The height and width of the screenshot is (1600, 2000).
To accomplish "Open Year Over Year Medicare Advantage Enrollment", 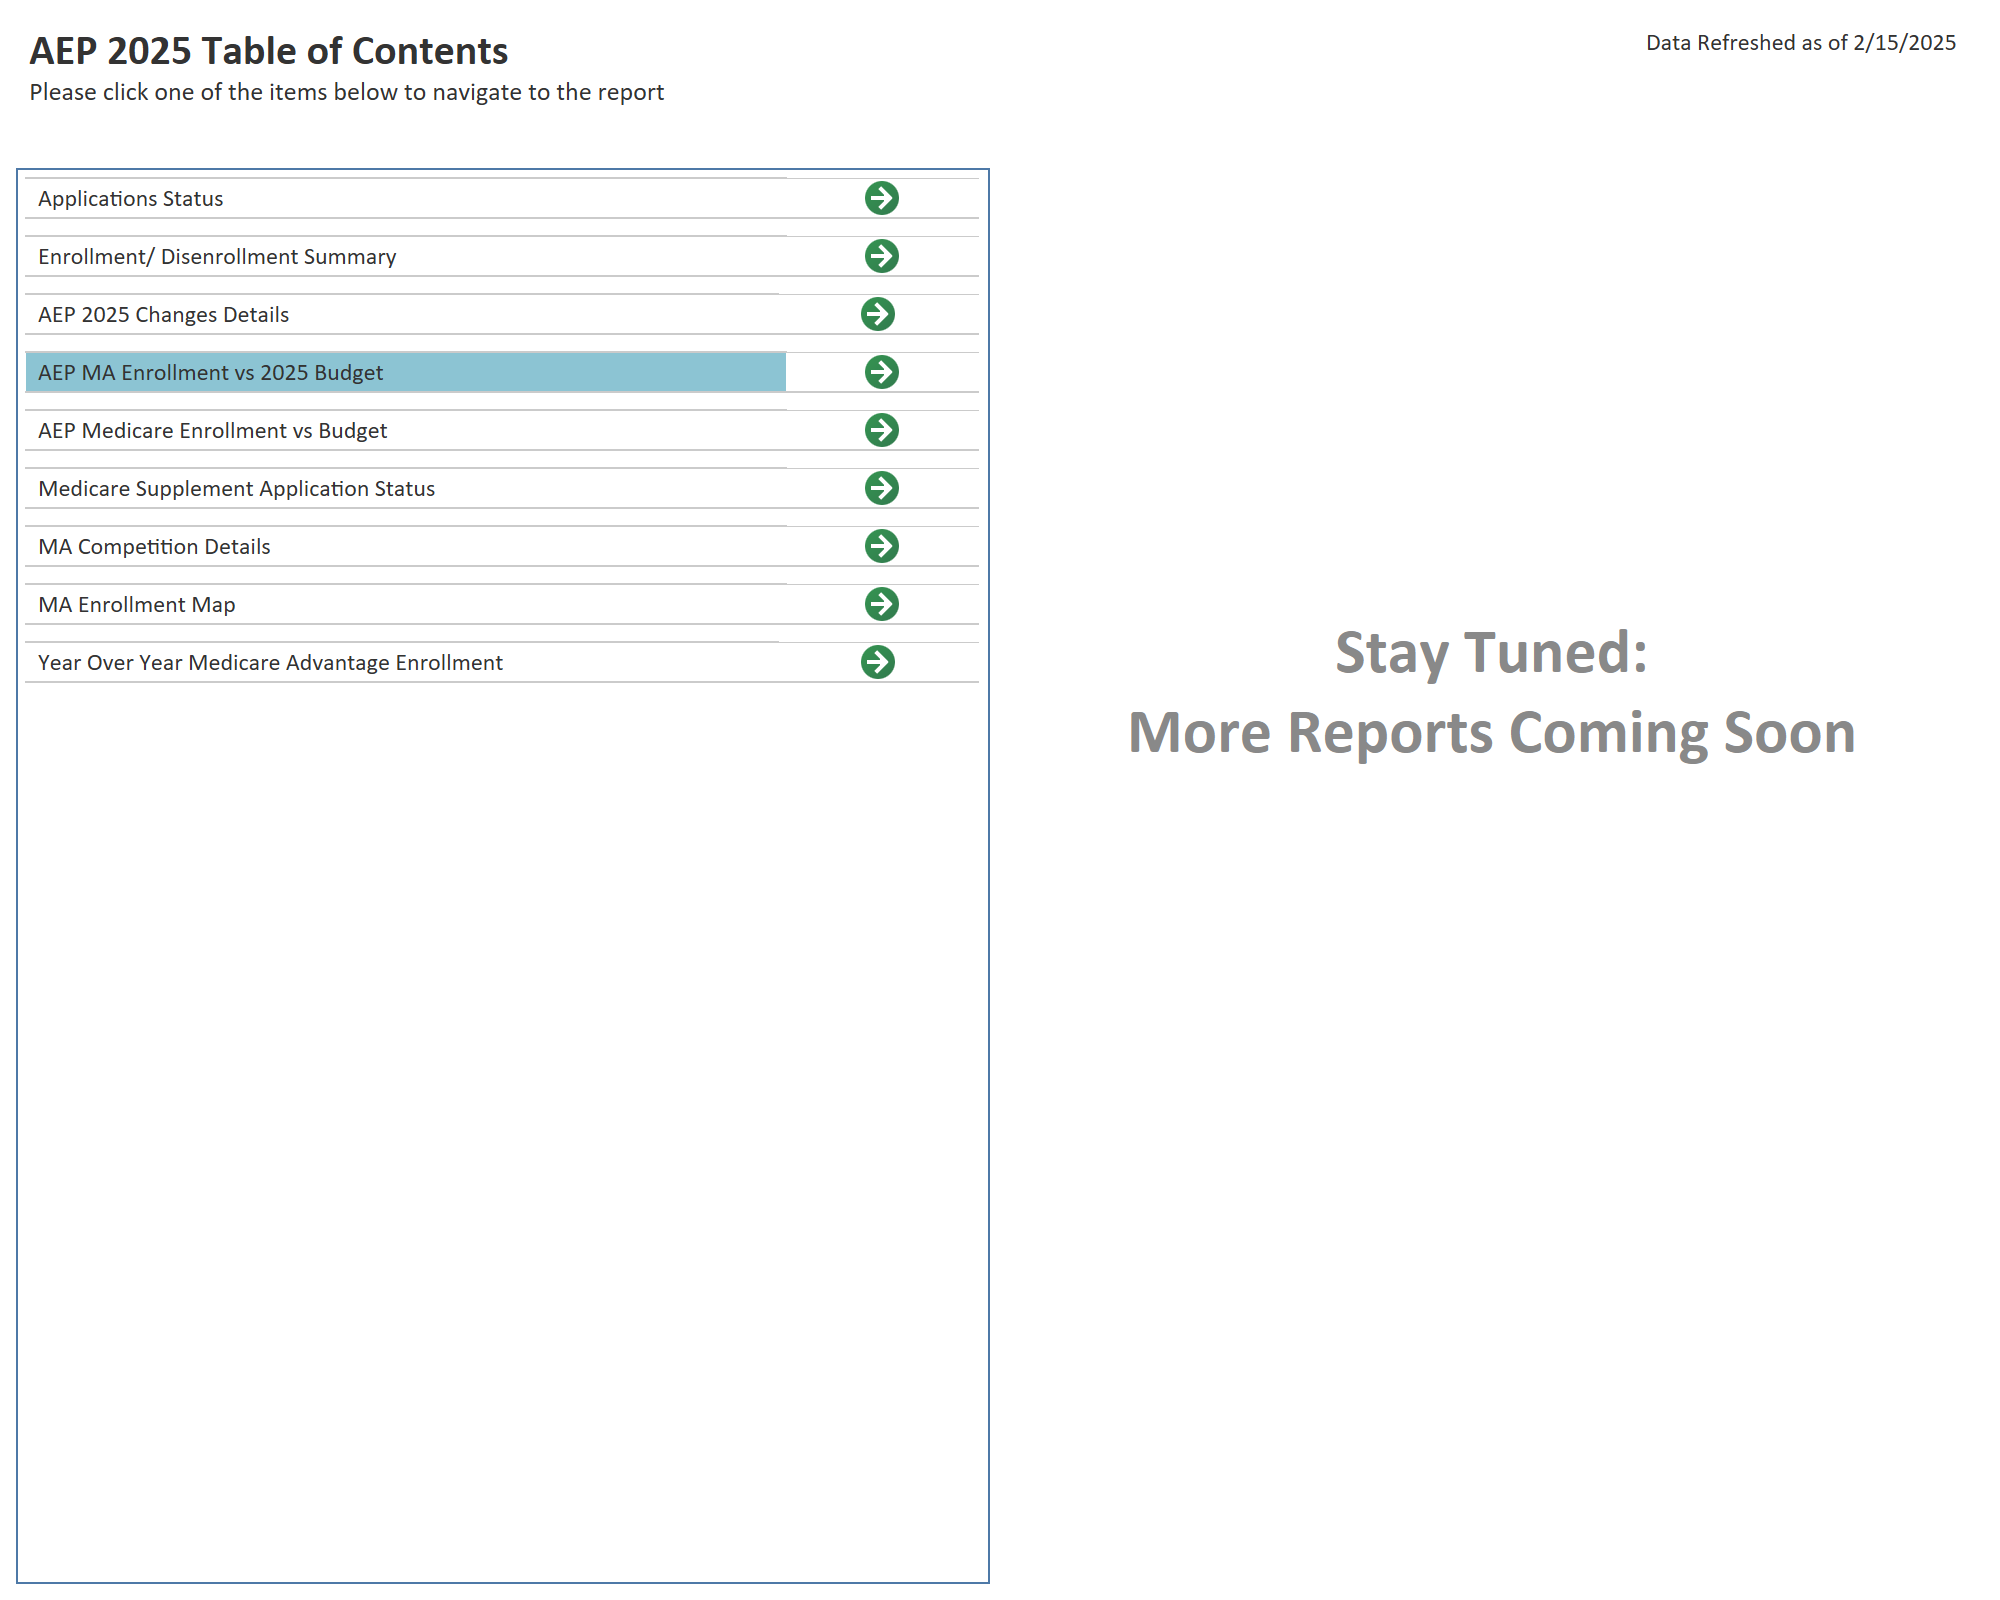I will pos(270,662).
